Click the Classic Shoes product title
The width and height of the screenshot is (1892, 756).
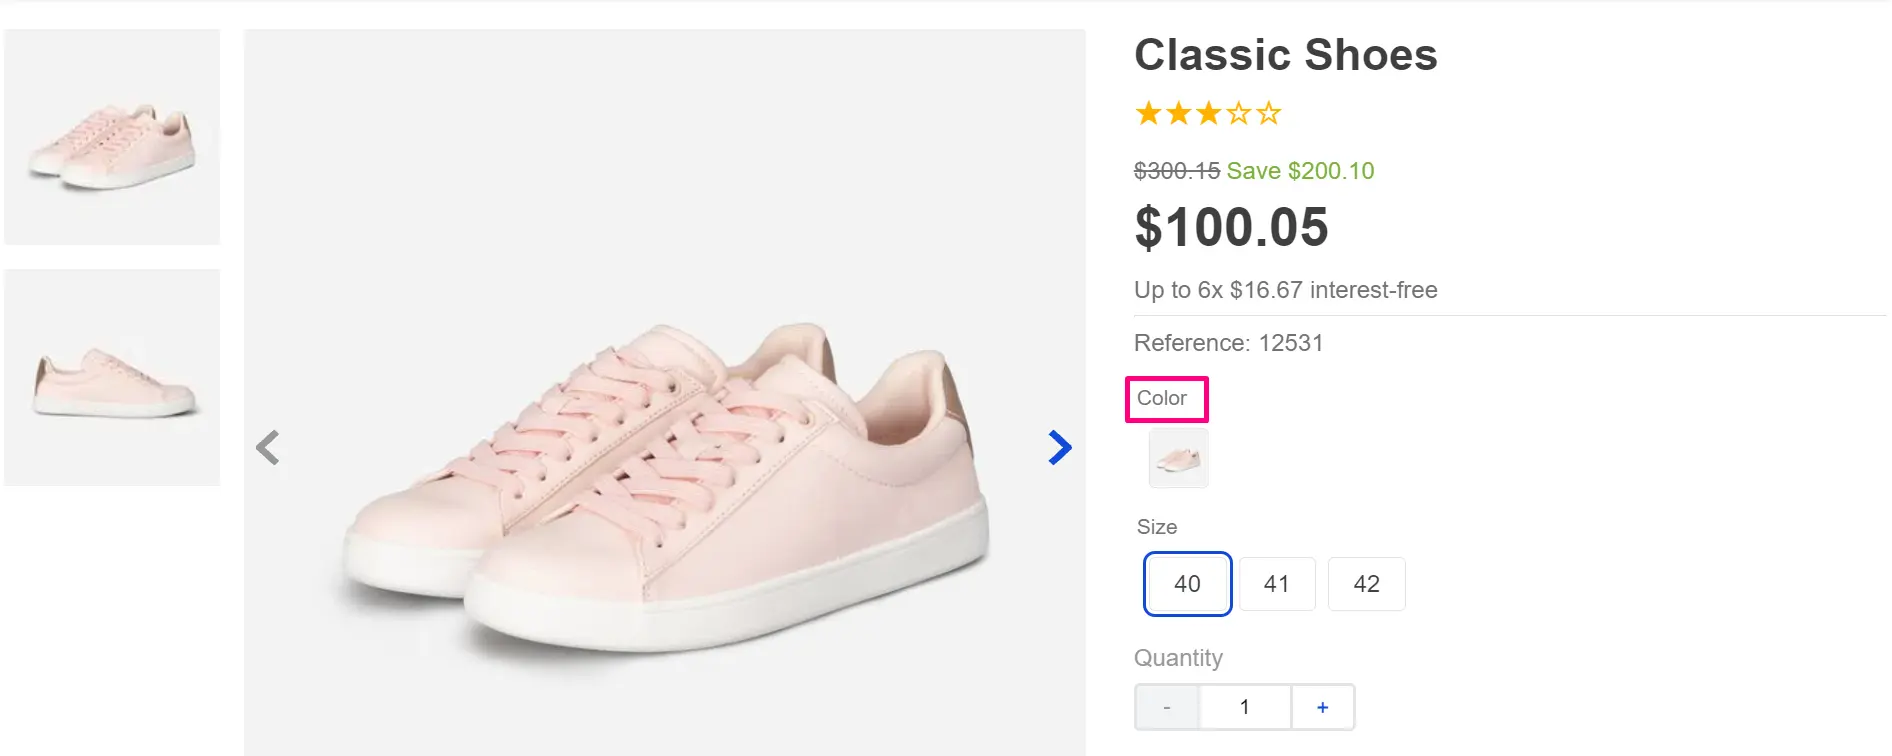pos(1285,55)
